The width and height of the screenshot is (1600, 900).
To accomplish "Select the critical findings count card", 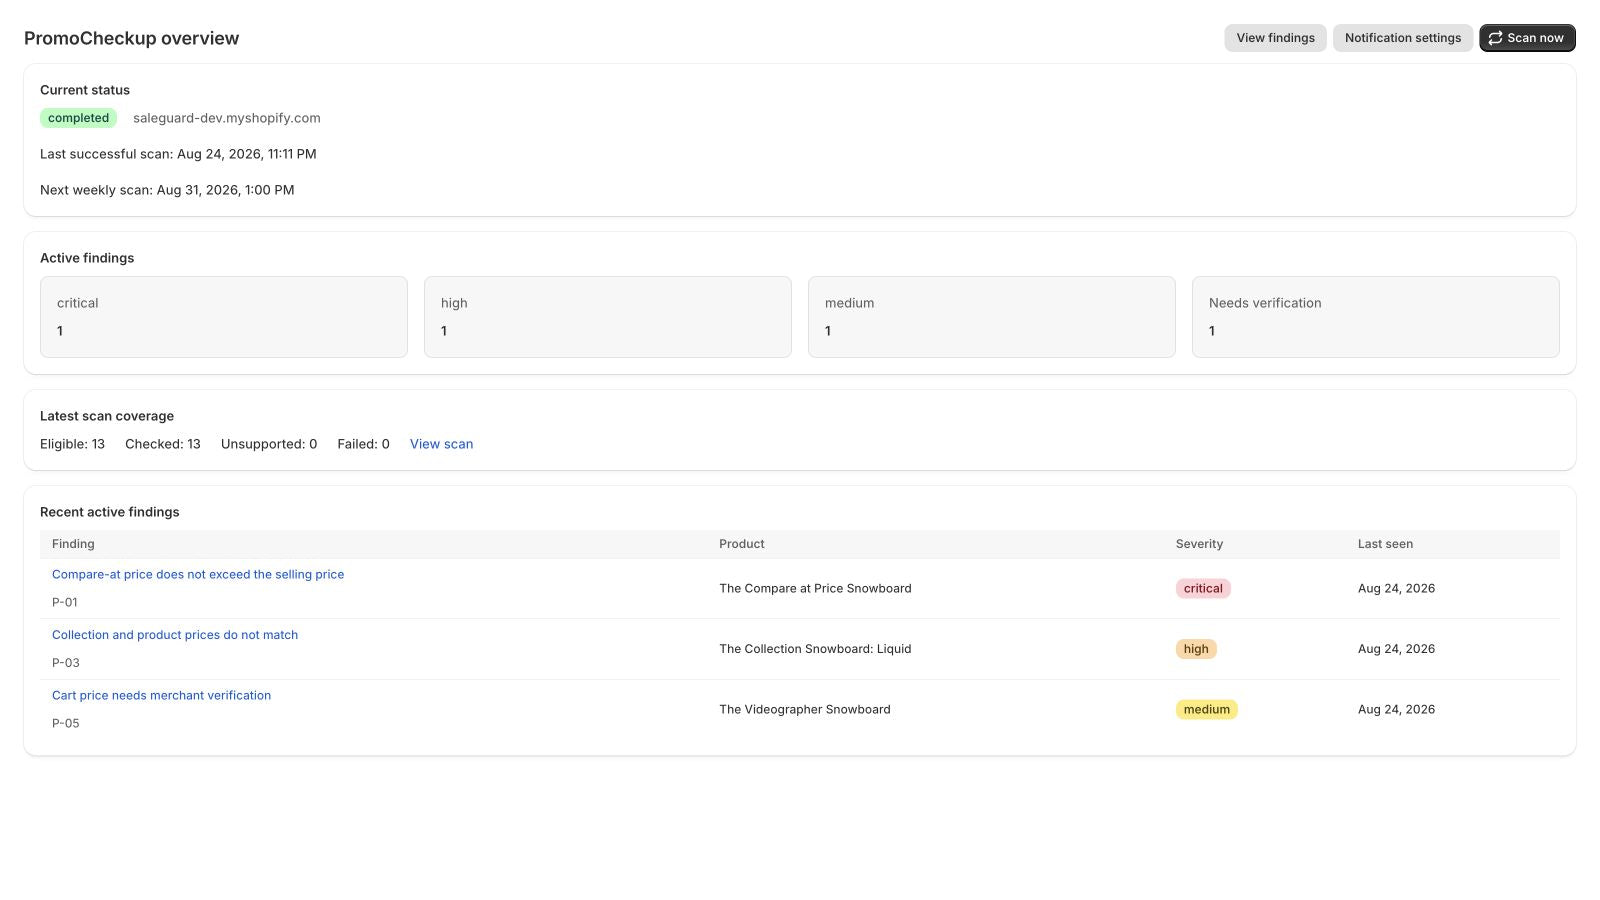I will click(x=224, y=317).
